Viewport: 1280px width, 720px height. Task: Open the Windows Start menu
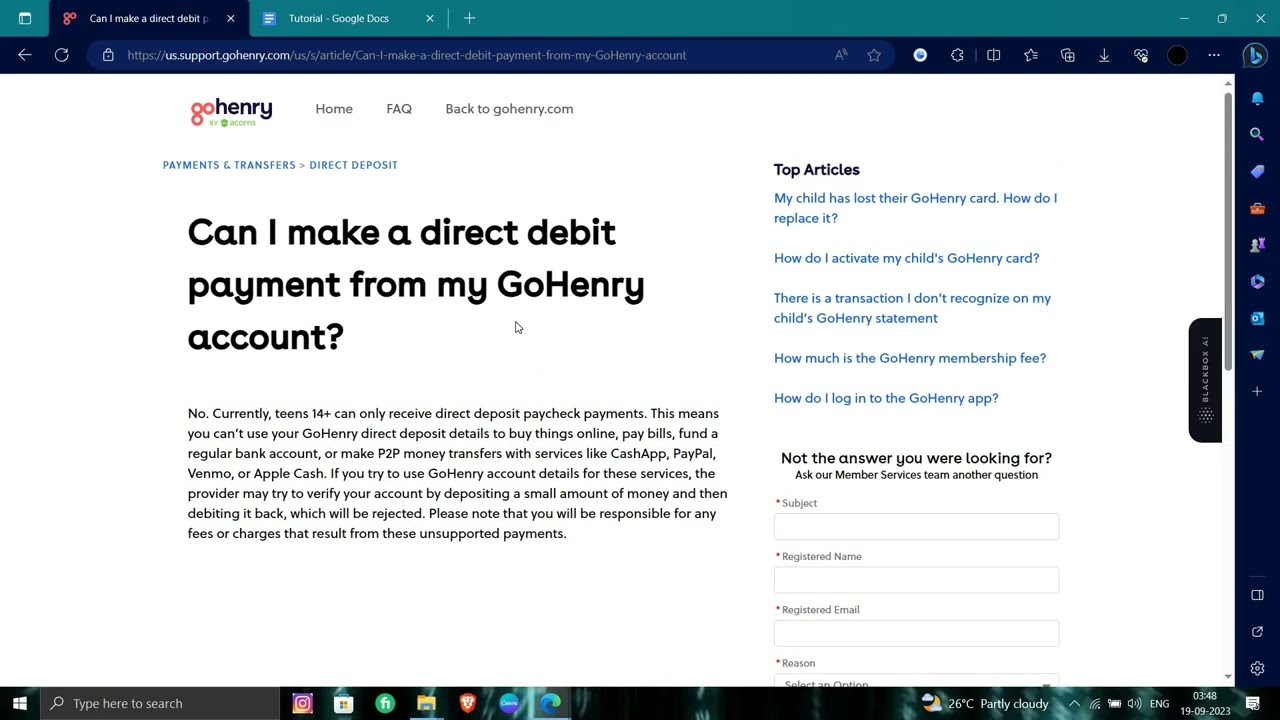point(20,703)
